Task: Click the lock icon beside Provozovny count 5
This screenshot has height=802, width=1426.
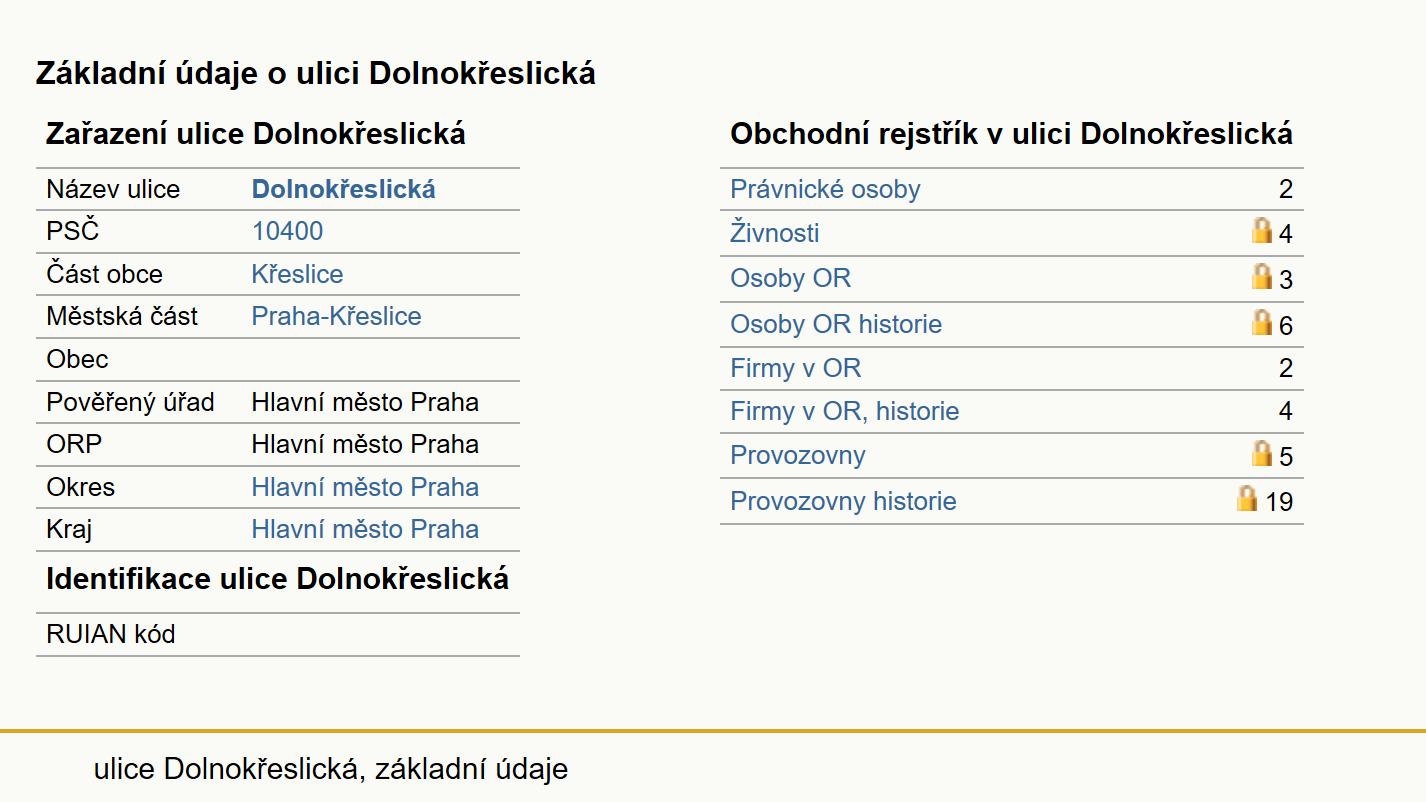Action: pos(1262,453)
